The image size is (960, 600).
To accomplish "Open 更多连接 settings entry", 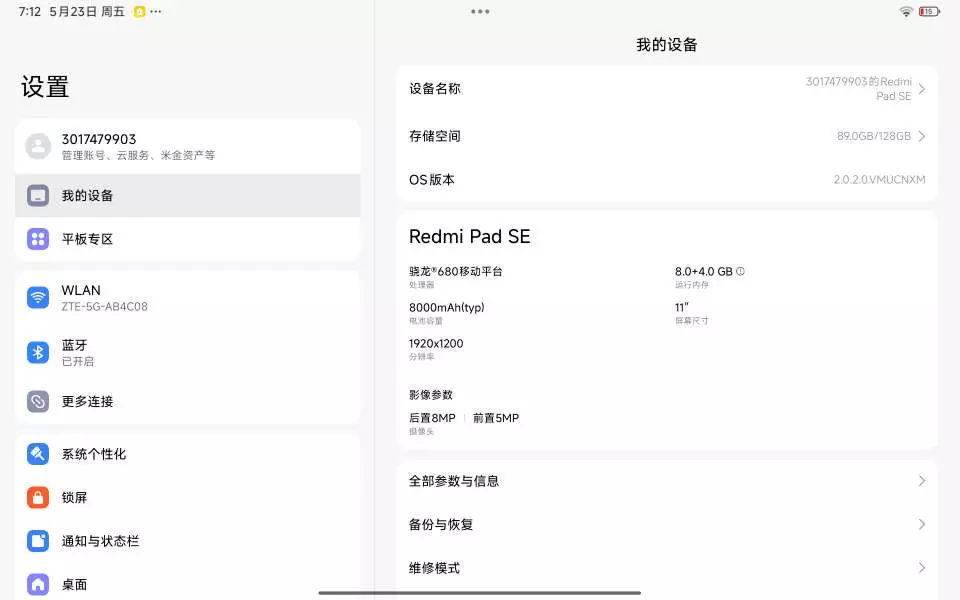I will point(187,402).
